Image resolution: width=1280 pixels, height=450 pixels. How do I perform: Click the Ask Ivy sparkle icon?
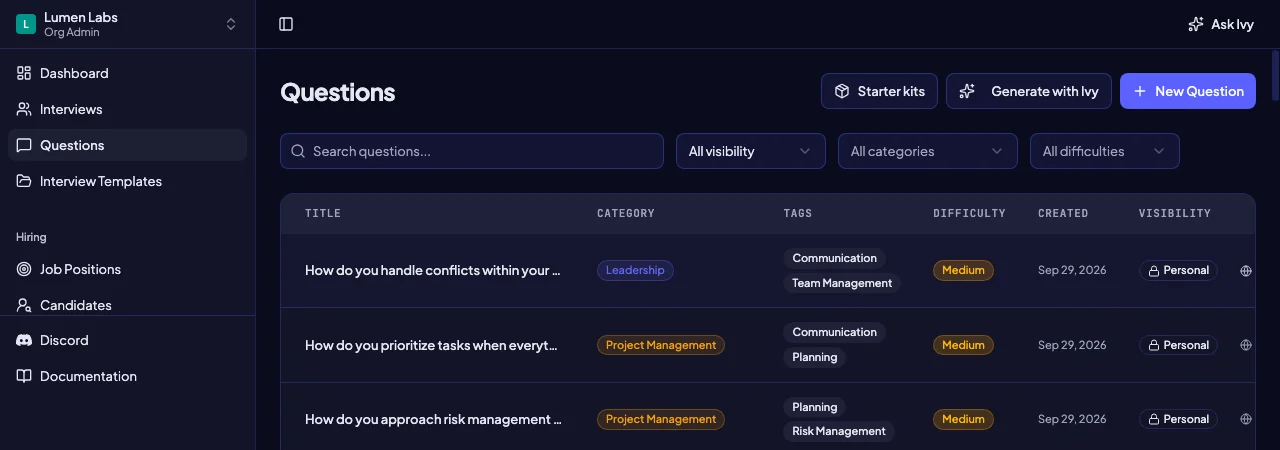(x=1195, y=24)
